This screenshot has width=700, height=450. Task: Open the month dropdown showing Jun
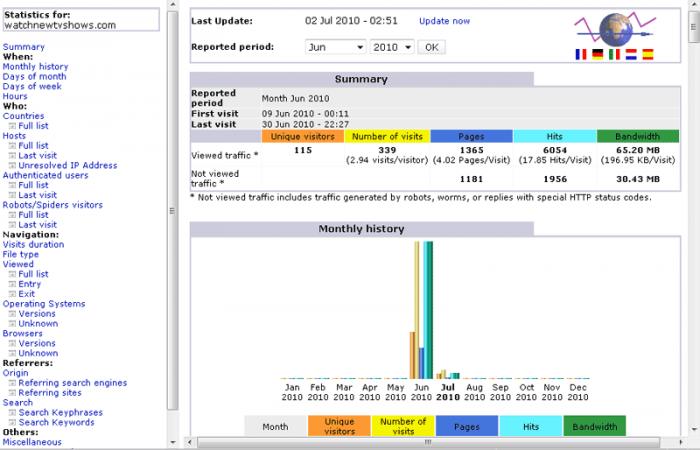pyautogui.click(x=335, y=47)
